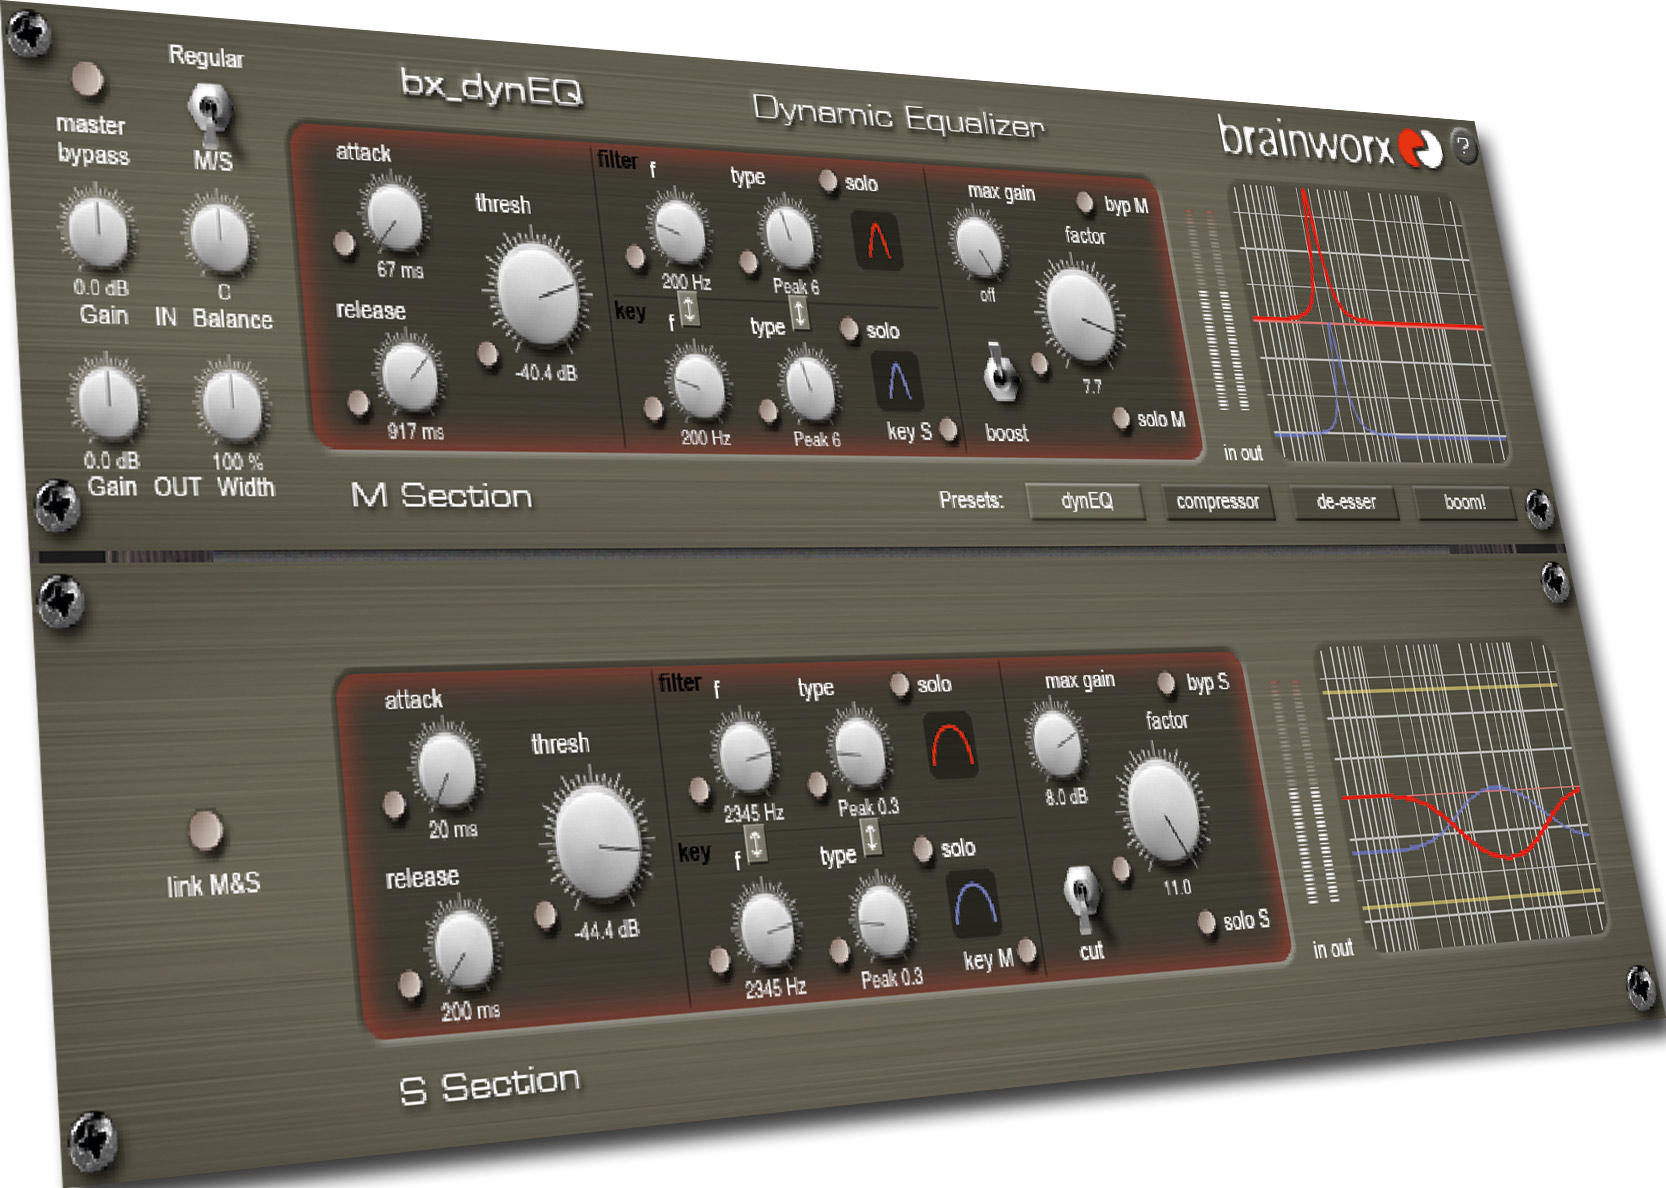
Task: Click the M section filter/key frequency link arrow
Action: click(689, 307)
